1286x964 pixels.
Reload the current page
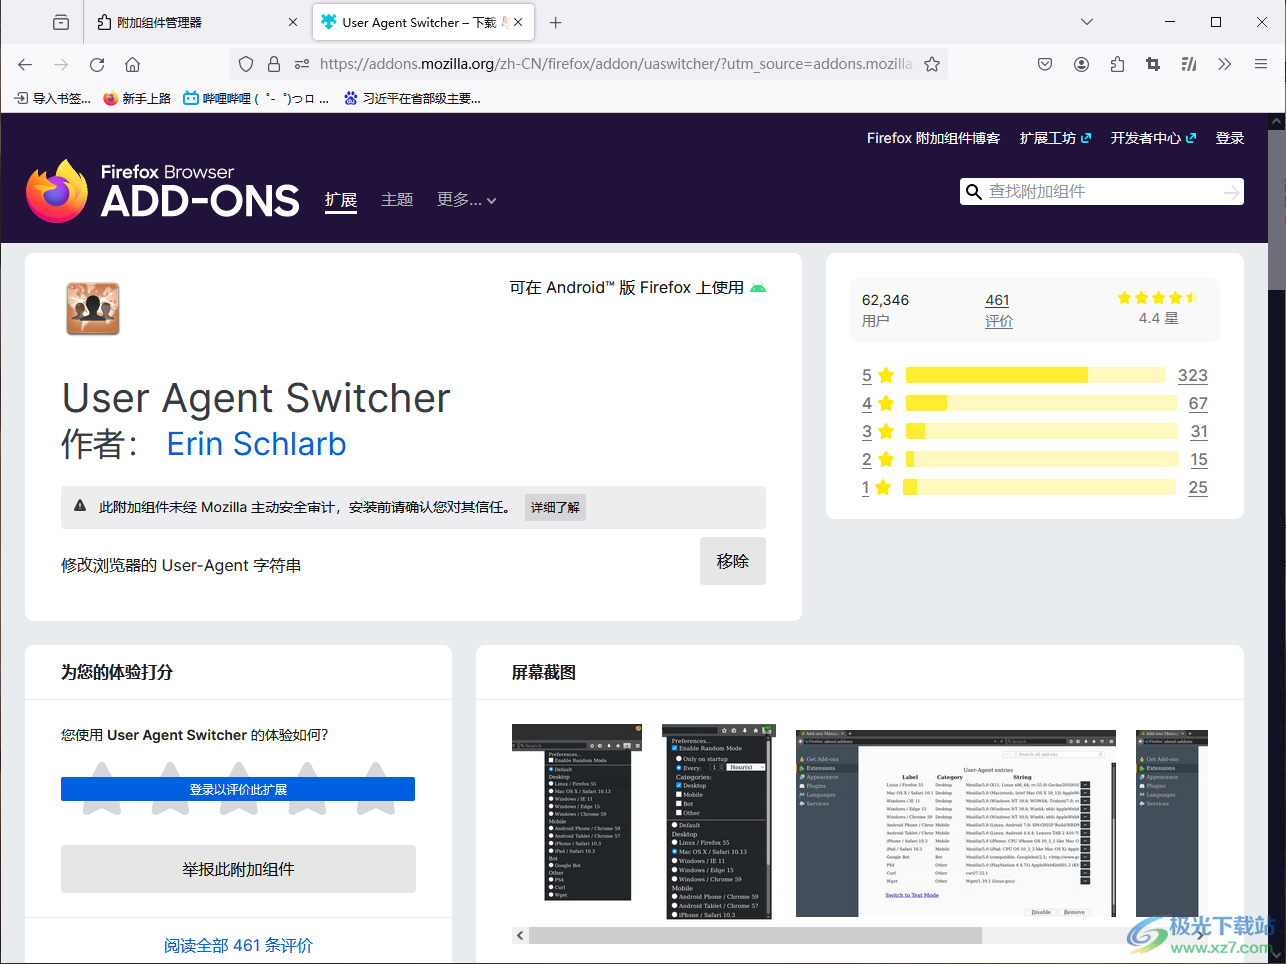(x=97, y=64)
